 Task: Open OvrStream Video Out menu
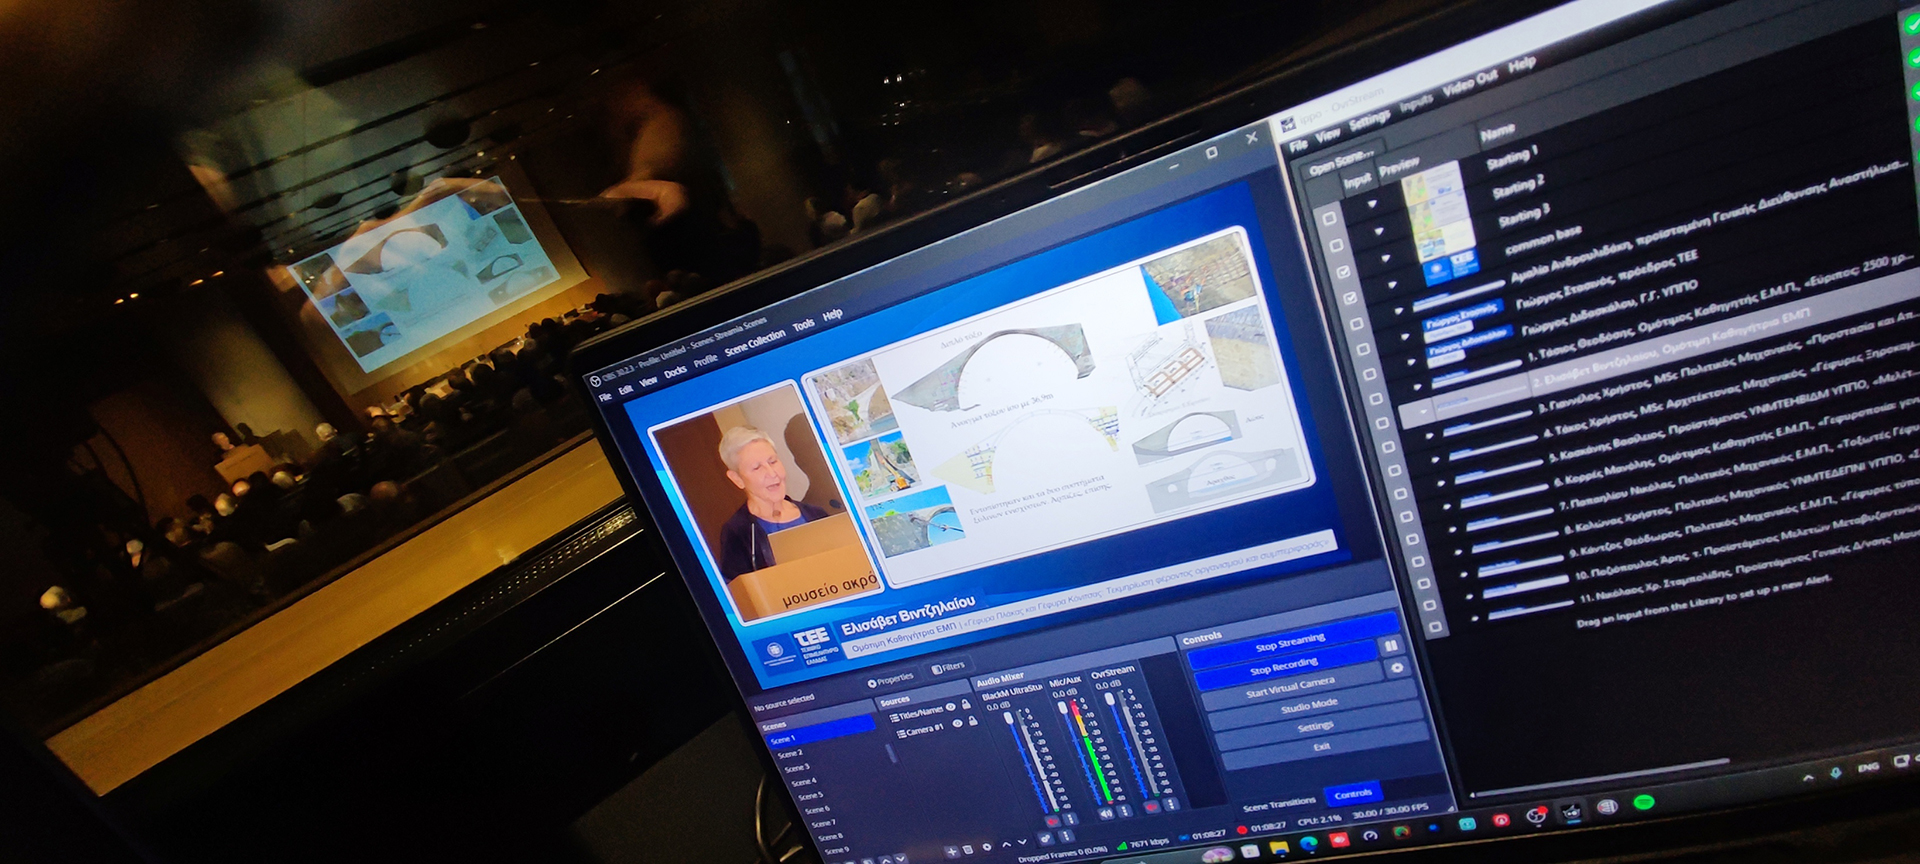coord(1470,84)
